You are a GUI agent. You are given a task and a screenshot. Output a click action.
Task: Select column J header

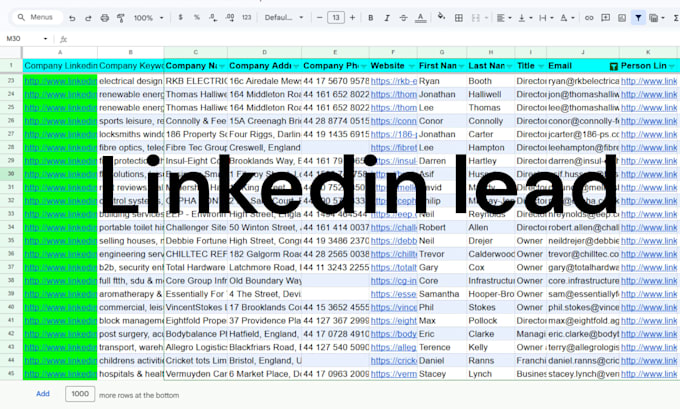tap(583, 52)
